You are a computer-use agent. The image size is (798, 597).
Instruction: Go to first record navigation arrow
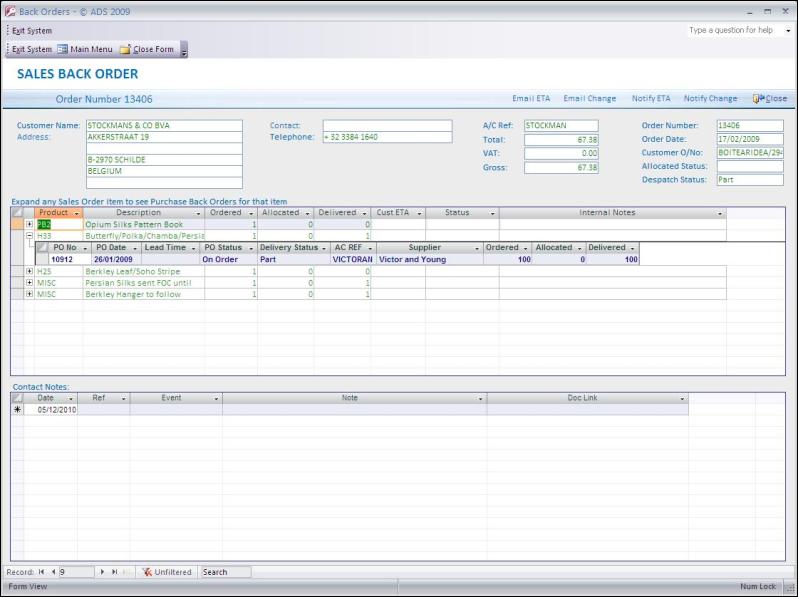point(41,572)
